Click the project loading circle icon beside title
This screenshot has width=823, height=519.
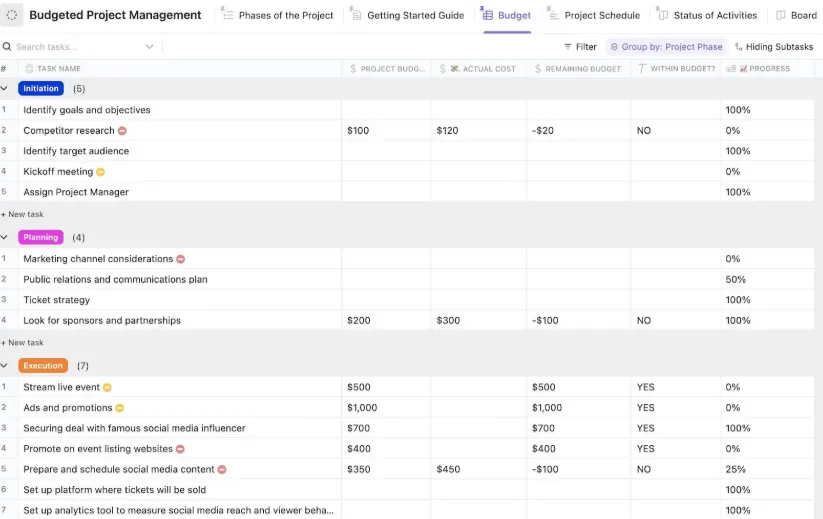(x=12, y=15)
